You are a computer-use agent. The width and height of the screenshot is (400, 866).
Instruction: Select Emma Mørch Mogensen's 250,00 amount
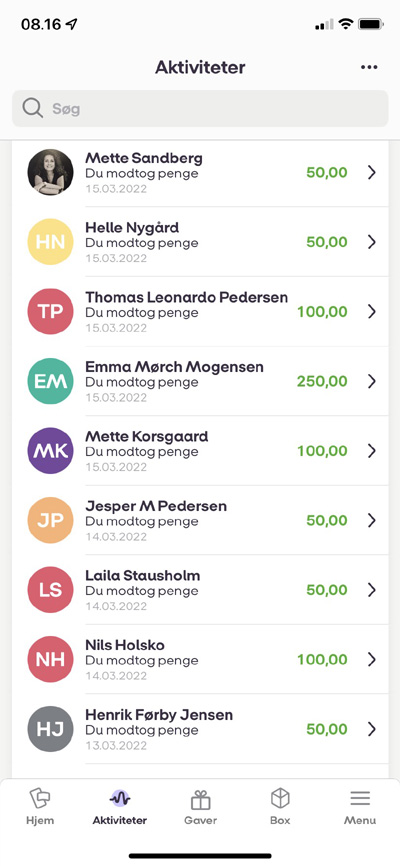(x=322, y=381)
